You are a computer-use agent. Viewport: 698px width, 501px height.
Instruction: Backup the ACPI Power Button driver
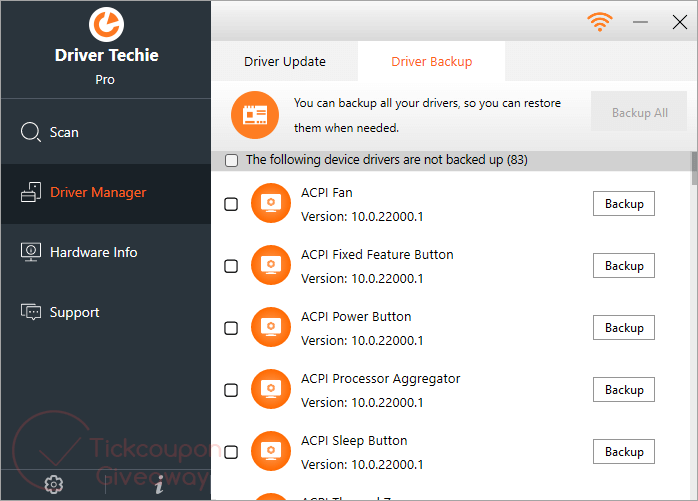point(624,327)
